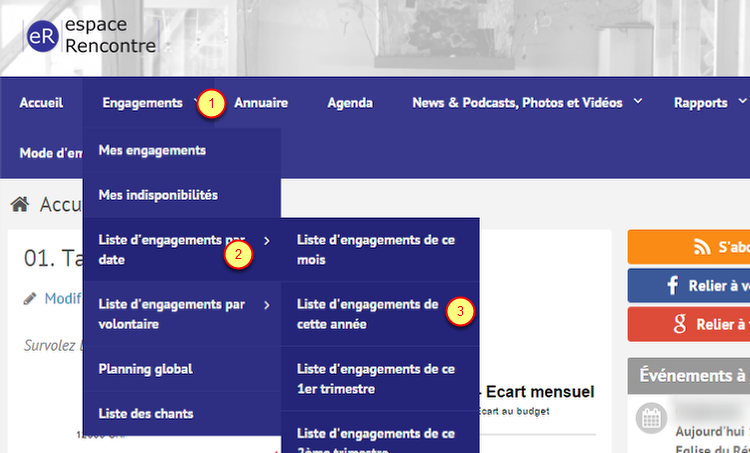The width and height of the screenshot is (750, 453).
Task: Choose Liste d'engagements de ce 2ème trimestre
Action: tap(380, 432)
